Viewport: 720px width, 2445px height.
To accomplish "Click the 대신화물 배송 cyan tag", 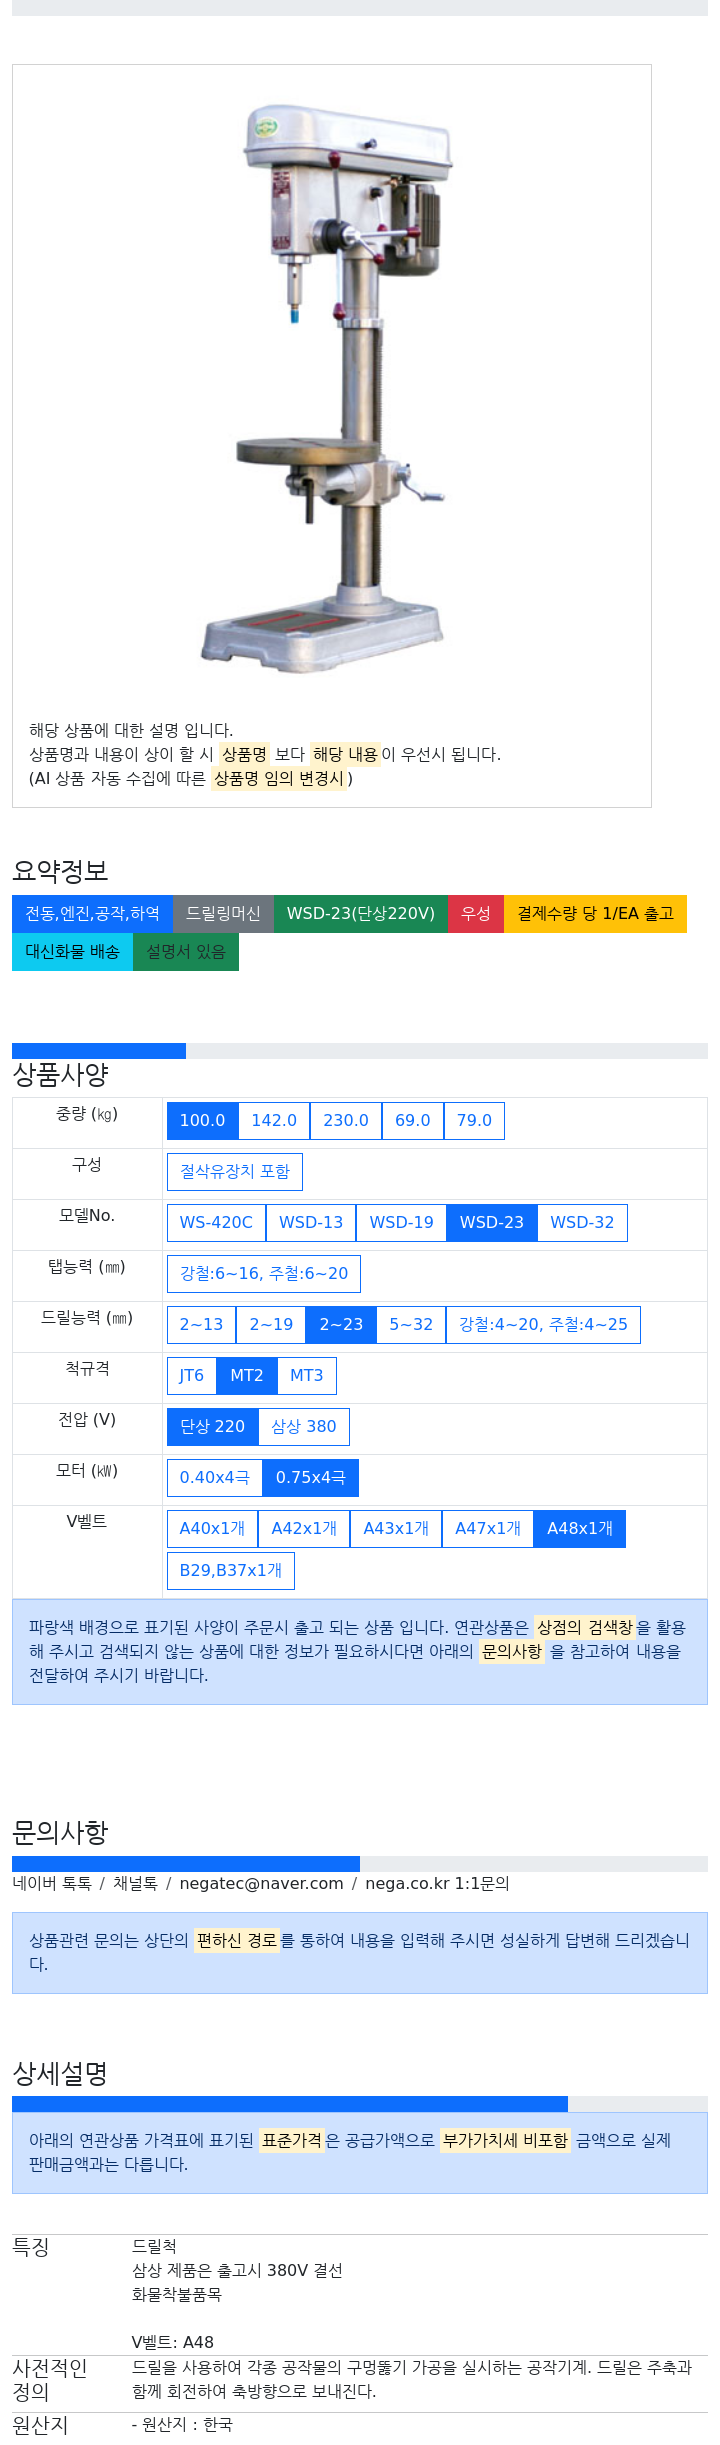I will [72, 951].
